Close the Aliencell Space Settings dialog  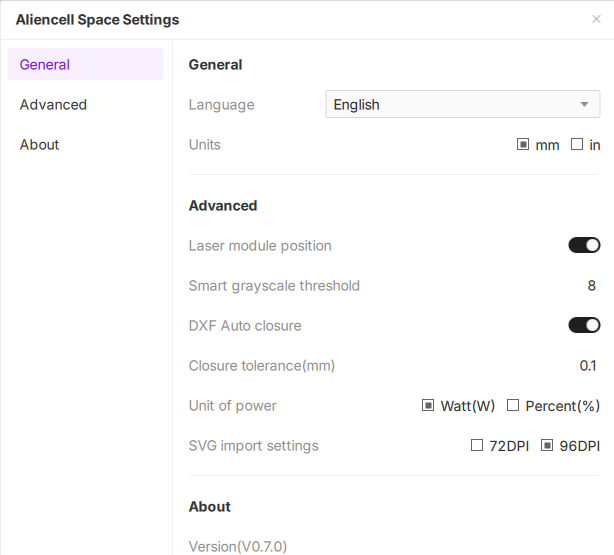click(596, 19)
